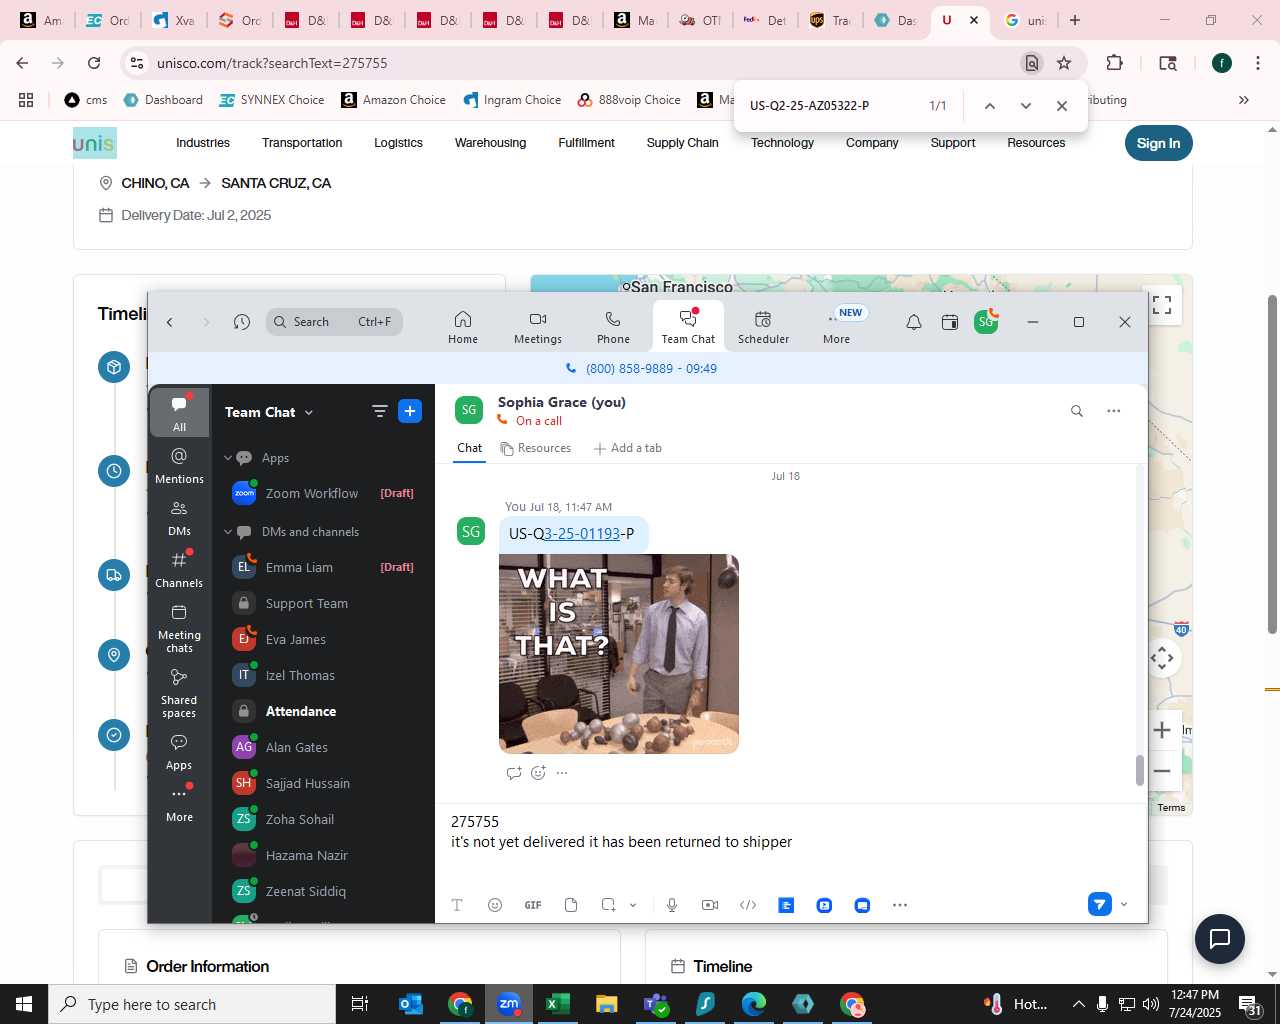Open the Scheduler tab in Zoom

point(763,327)
